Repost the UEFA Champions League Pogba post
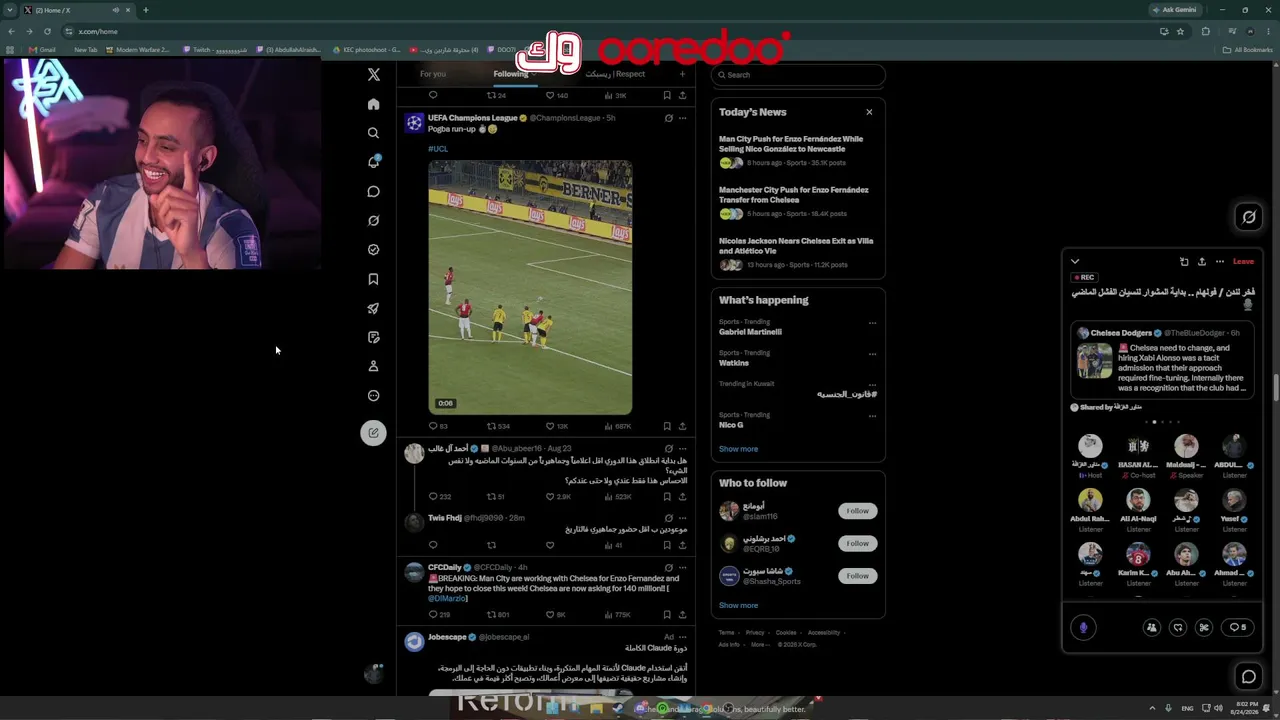1280x720 pixels. [491, 426]
